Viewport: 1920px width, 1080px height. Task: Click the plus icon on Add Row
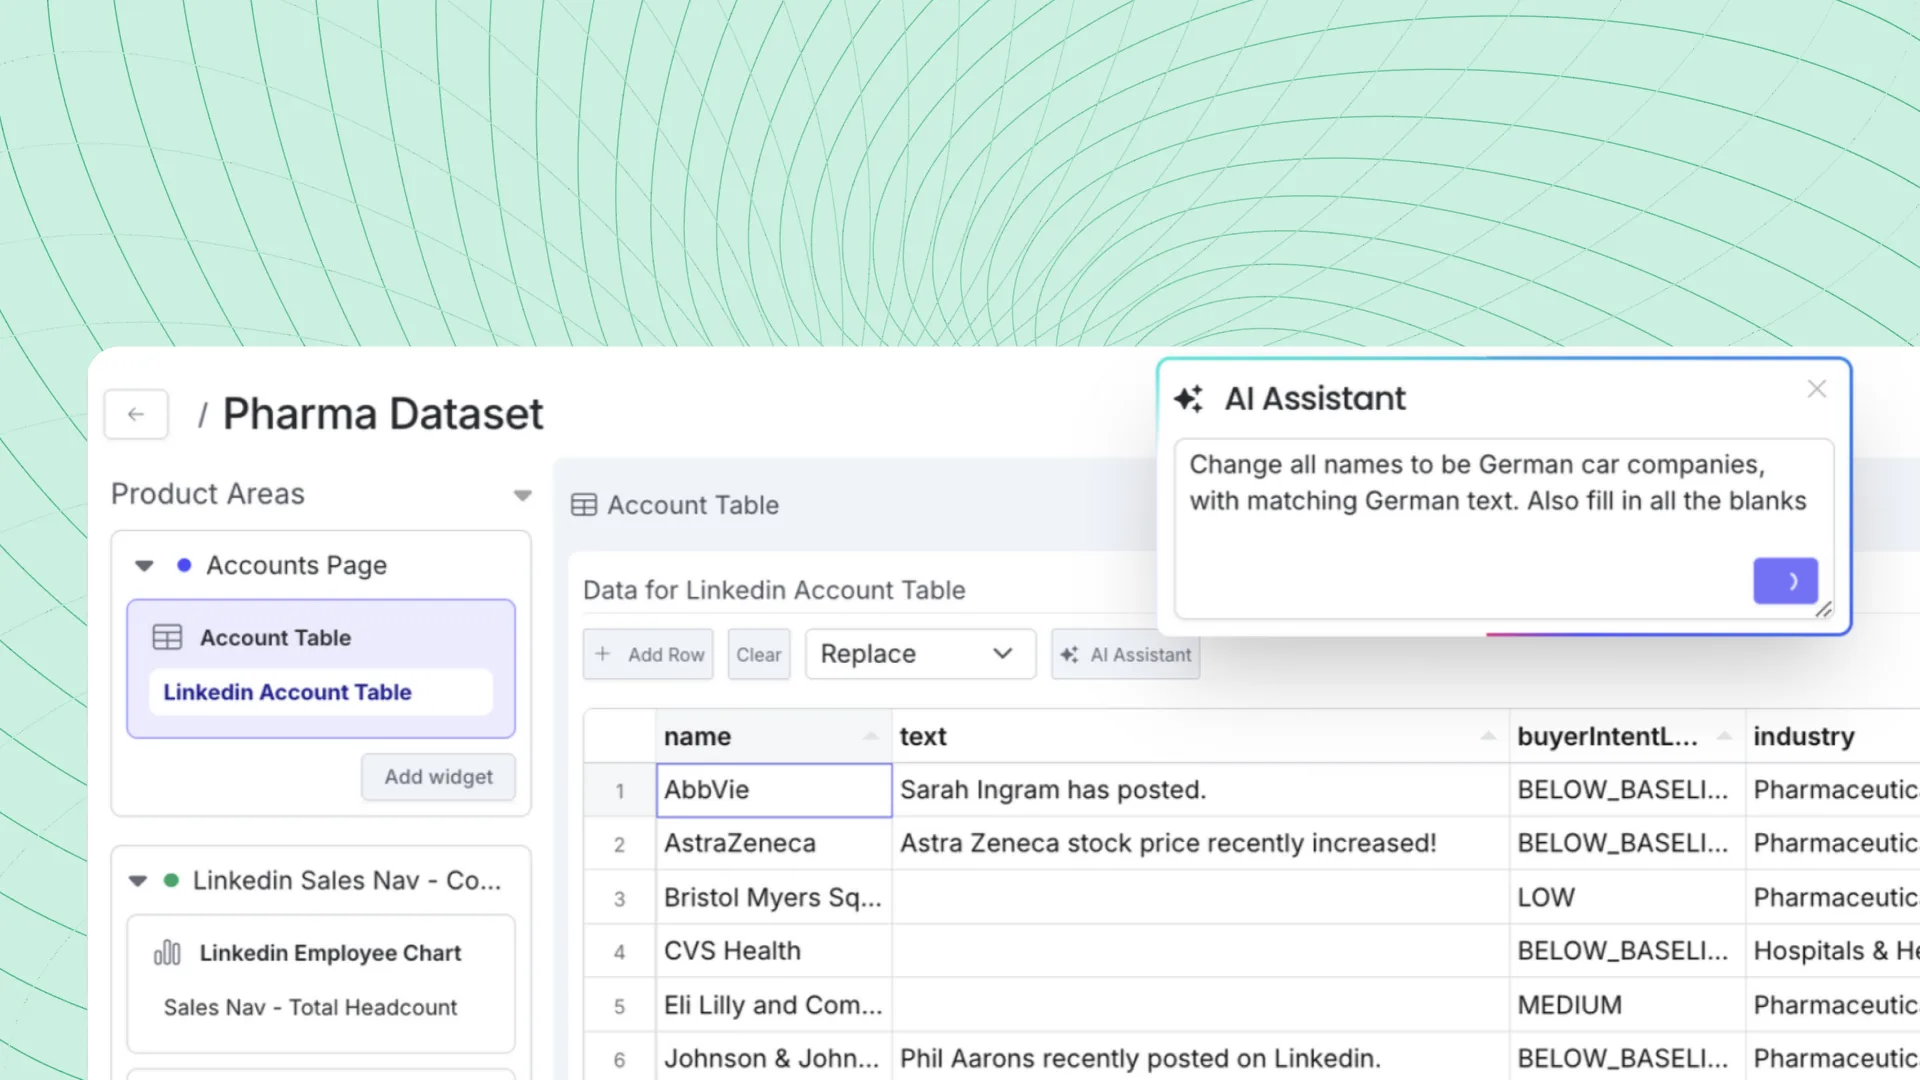click(603, 654)
